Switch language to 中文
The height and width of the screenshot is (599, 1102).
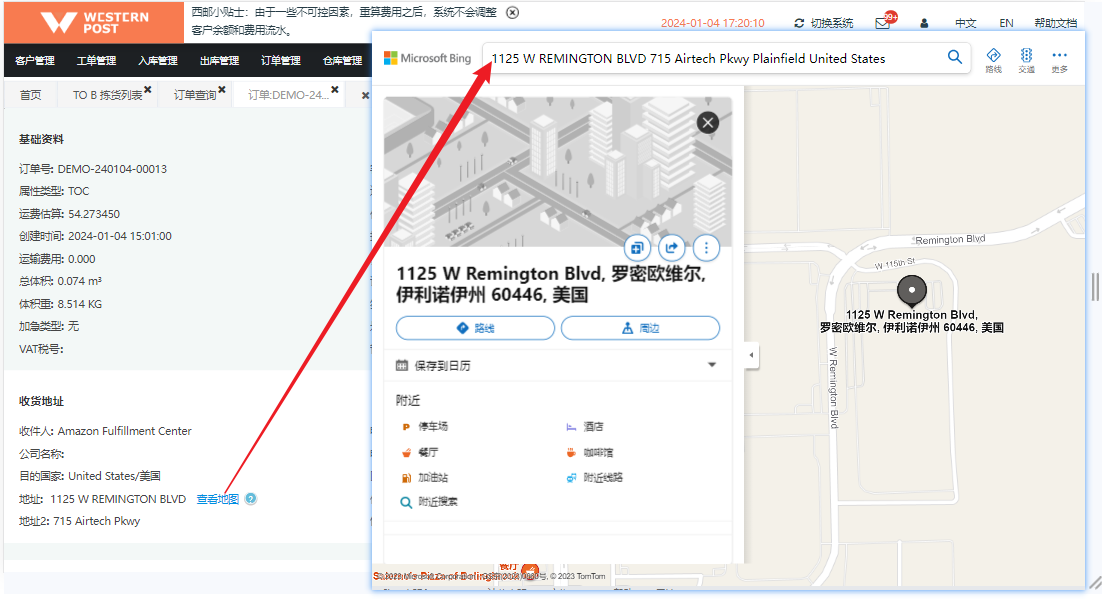966,23
